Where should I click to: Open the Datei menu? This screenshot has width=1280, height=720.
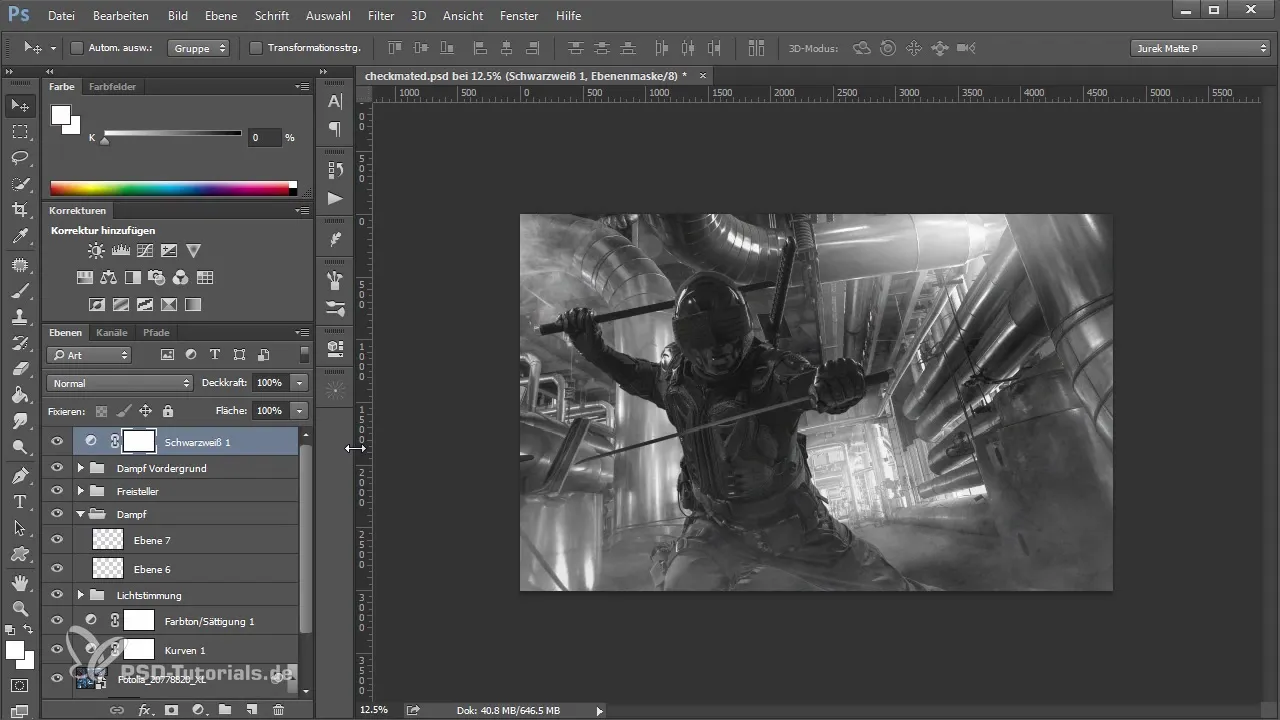(x=61, y=16)
